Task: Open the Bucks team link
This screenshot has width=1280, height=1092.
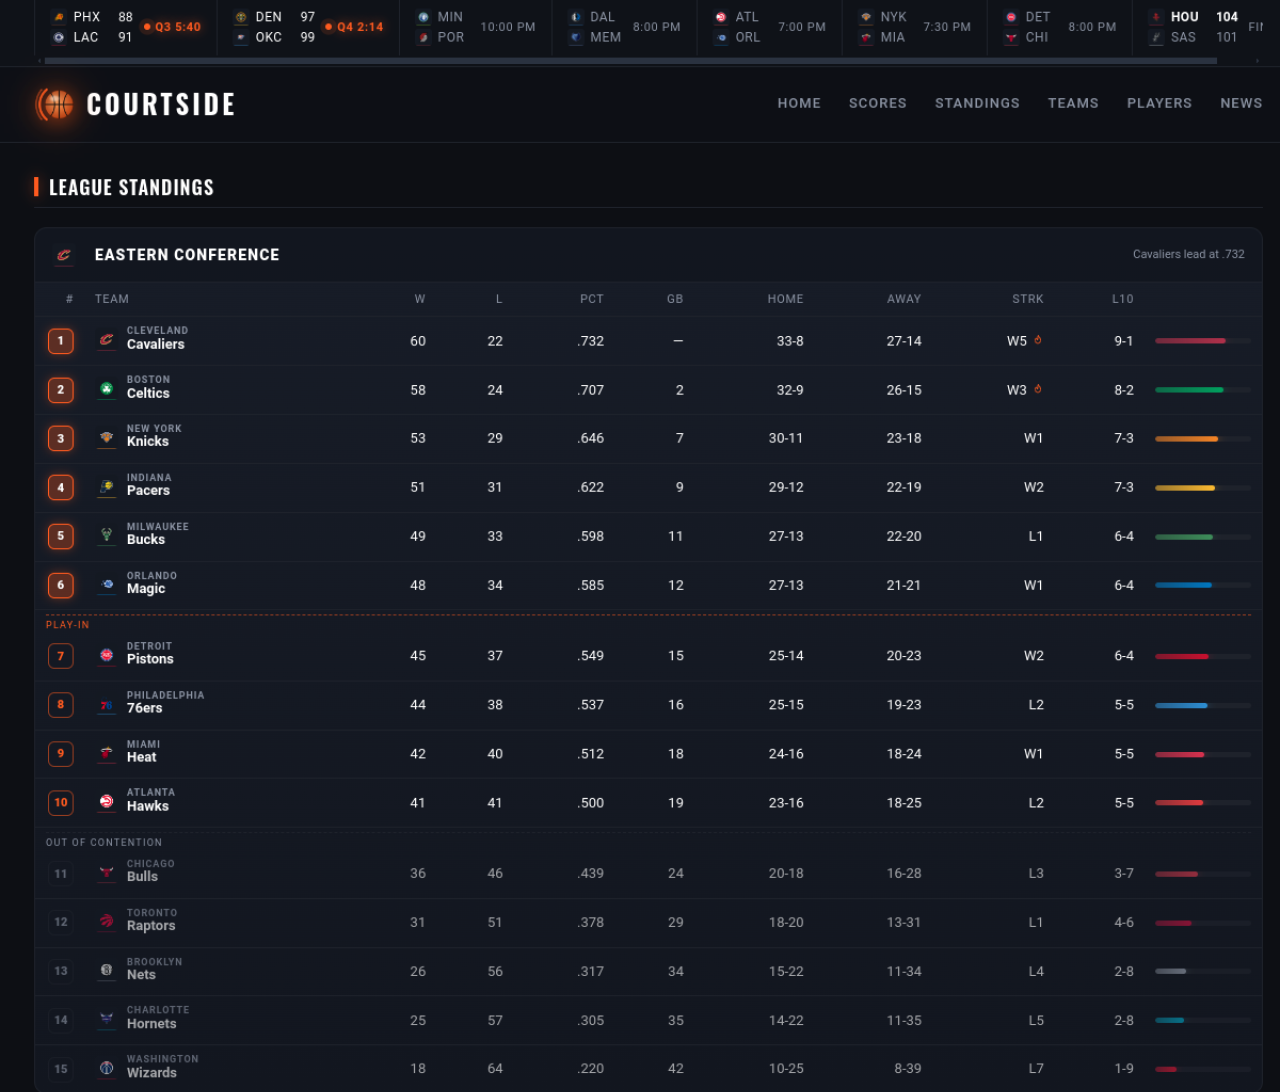Action: click(146, 539)
